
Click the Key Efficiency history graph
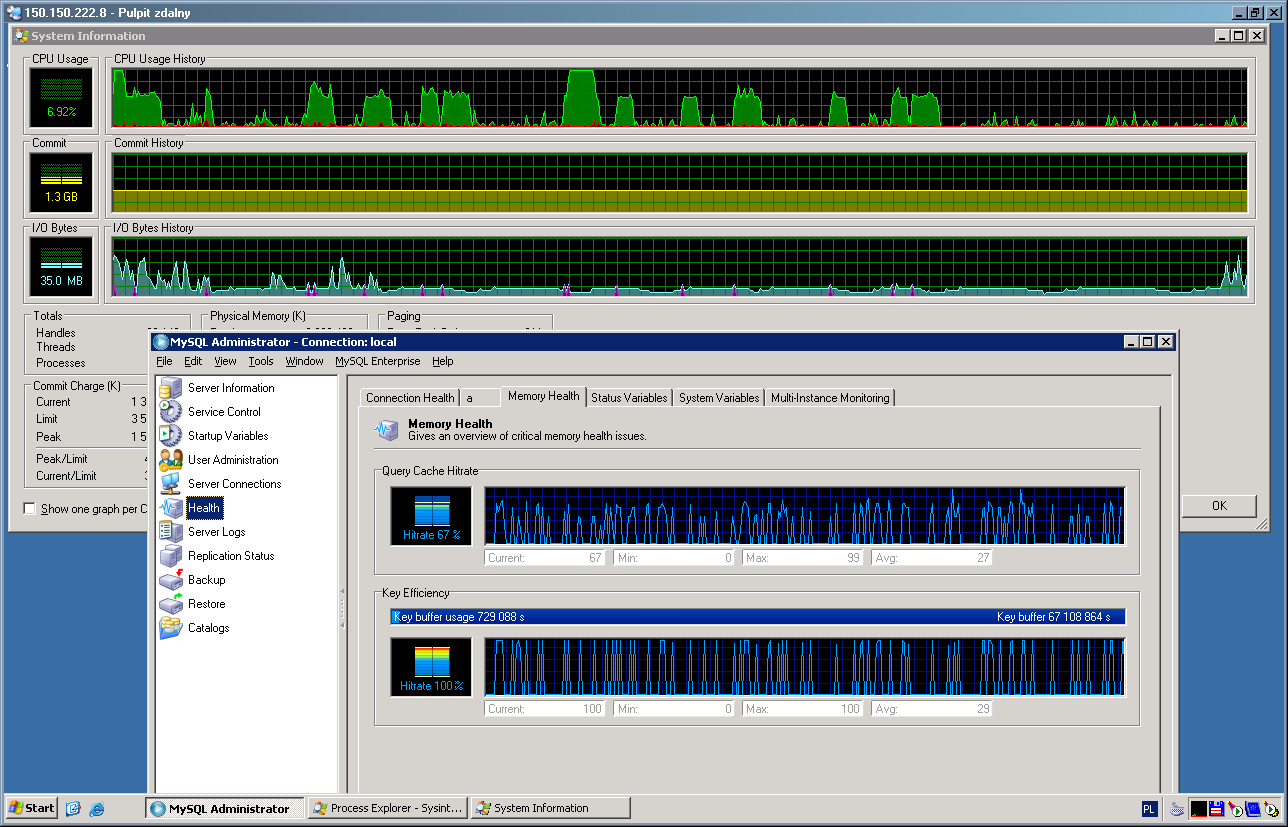point(805,667)
